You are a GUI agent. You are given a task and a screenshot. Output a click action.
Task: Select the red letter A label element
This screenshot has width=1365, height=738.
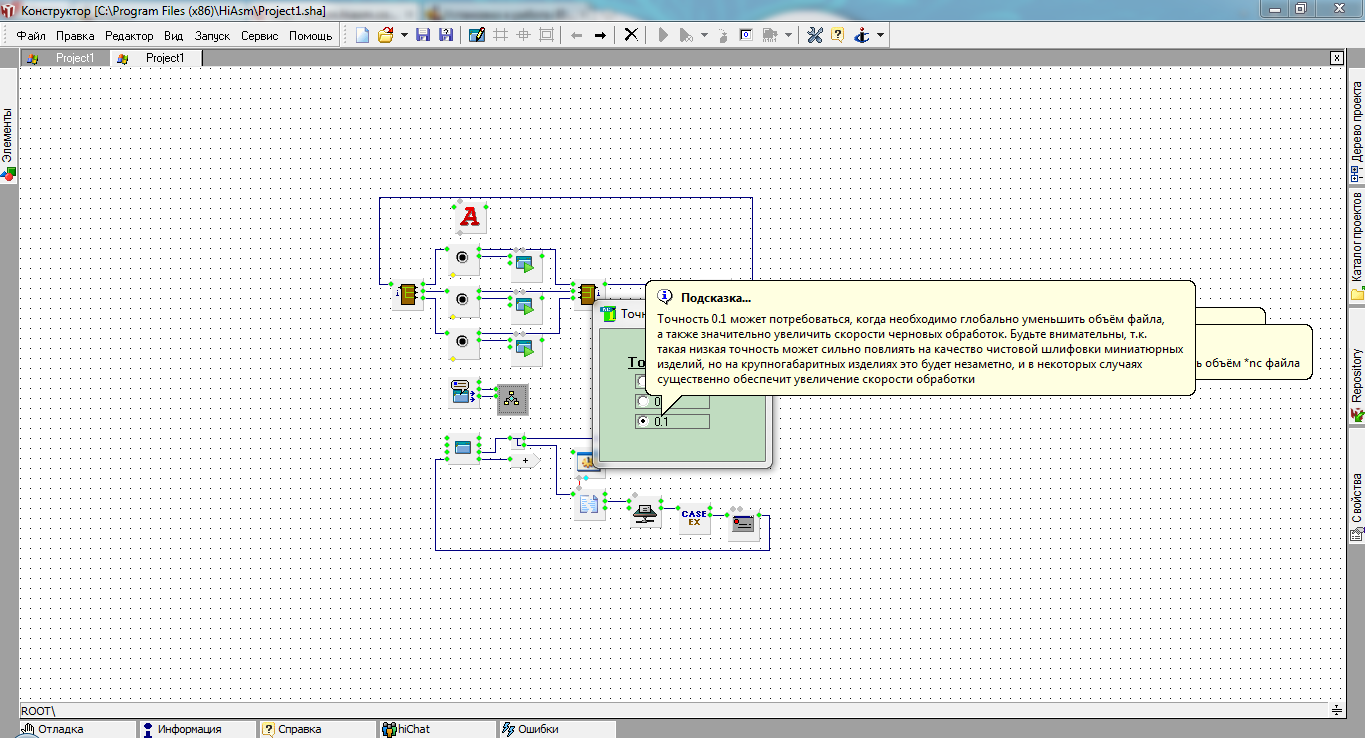[469, 218]
